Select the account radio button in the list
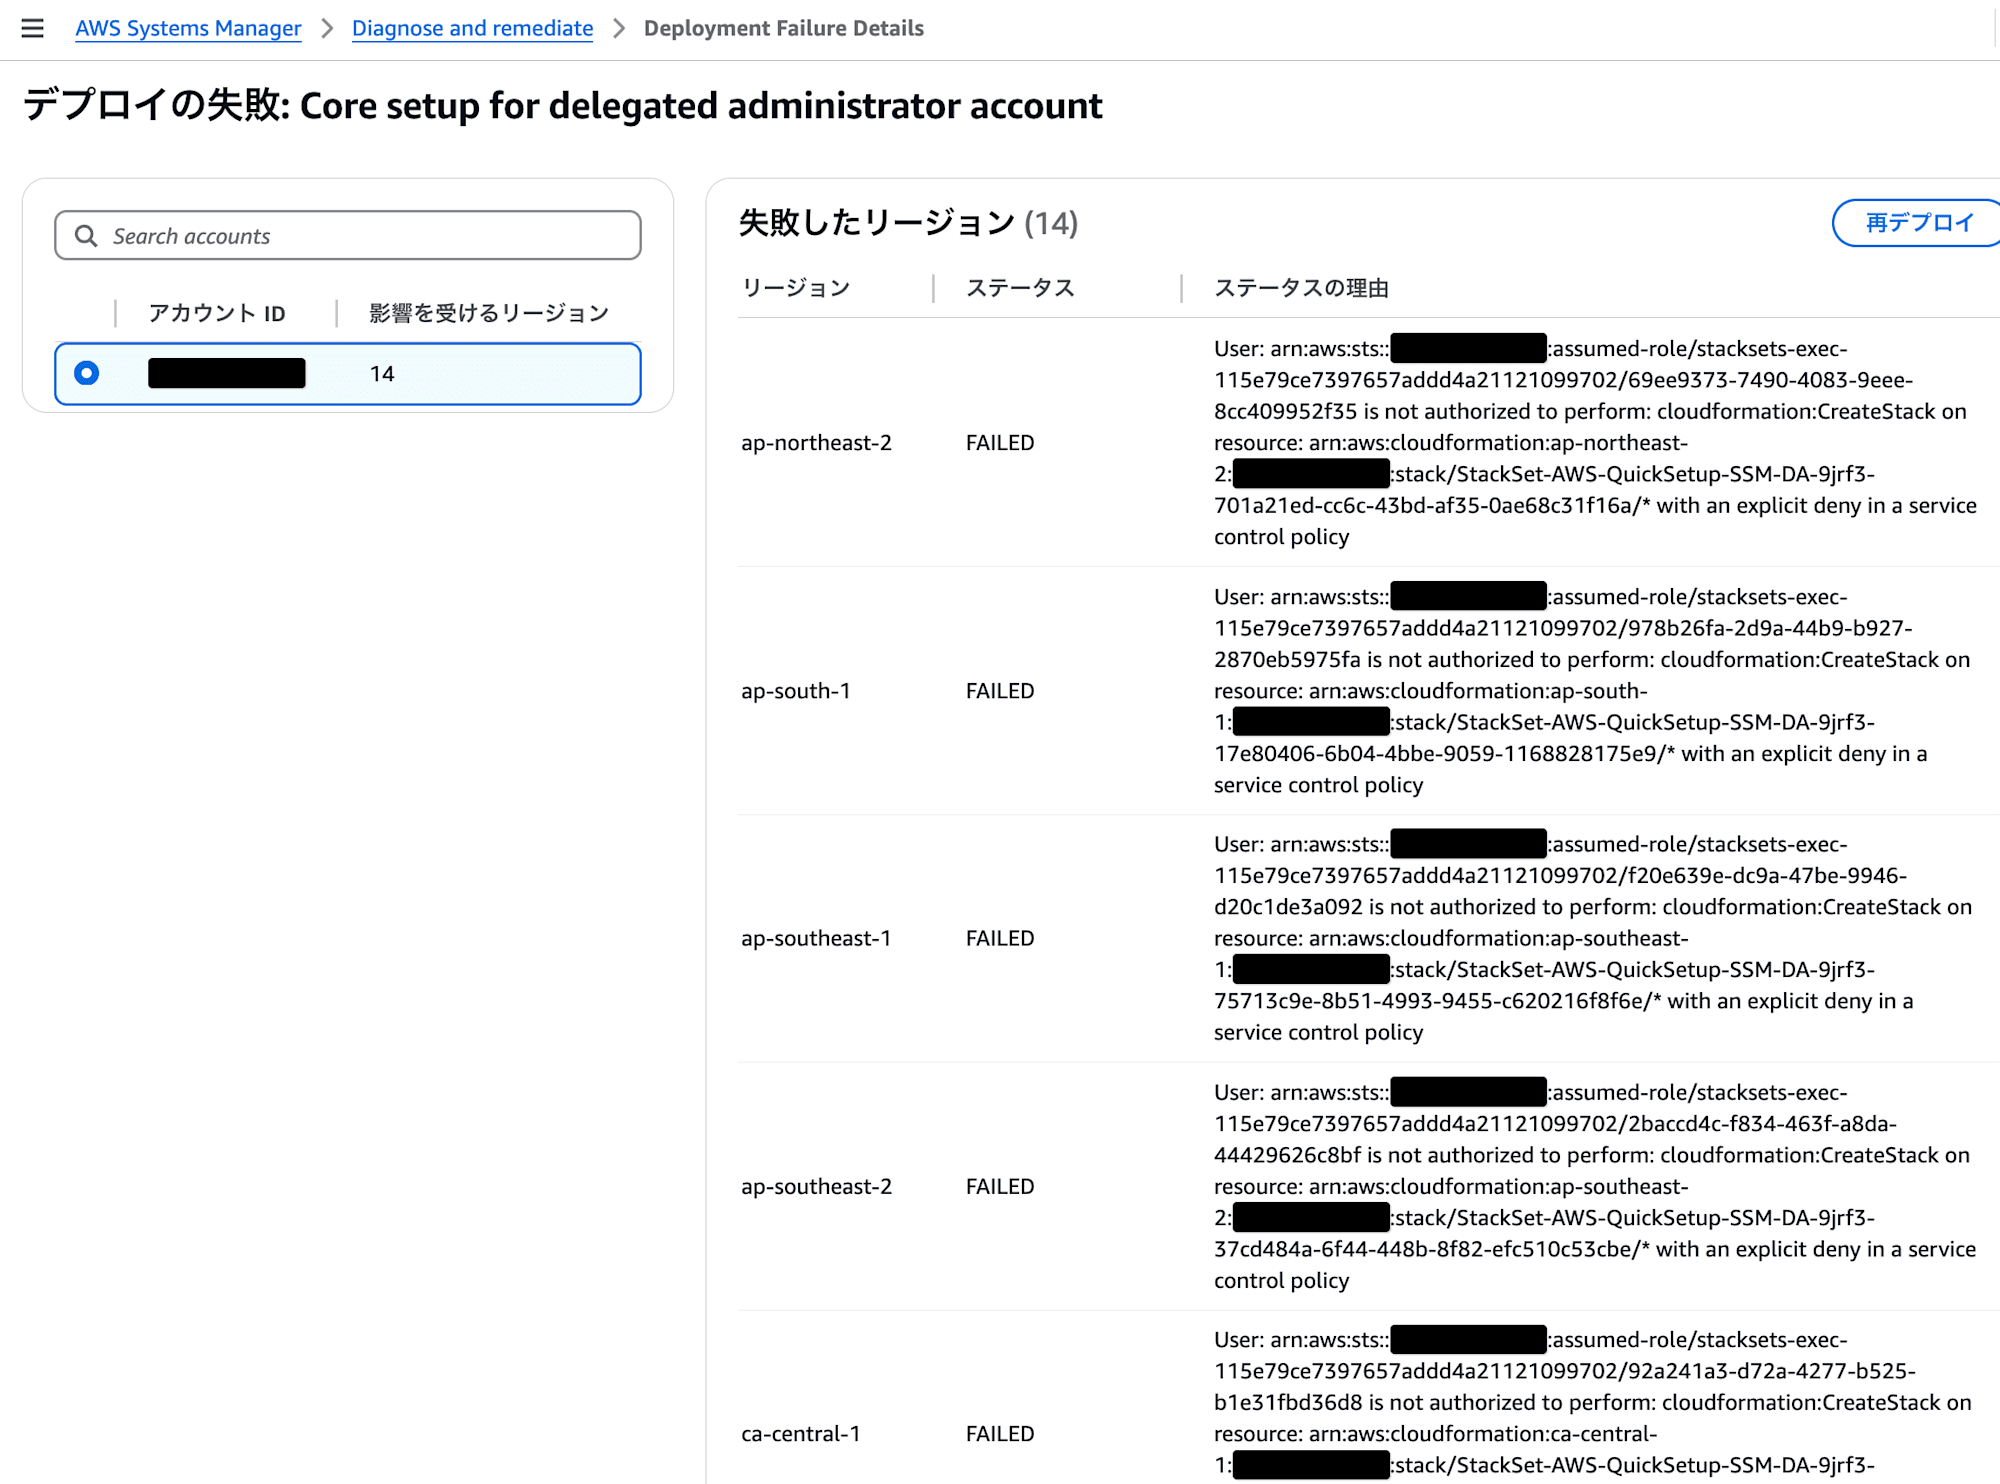Image resolution: width=2000 pixels, height=1484 pixels. 87,371
